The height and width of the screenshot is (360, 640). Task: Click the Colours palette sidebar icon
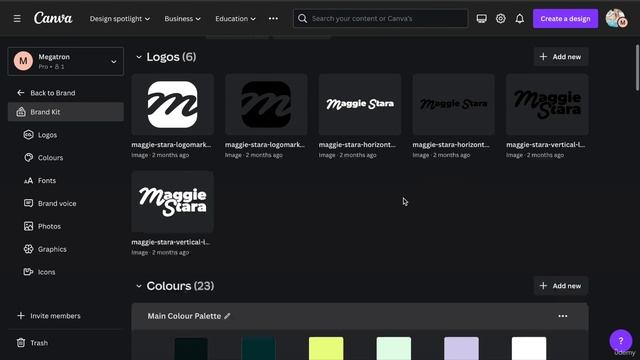pos(28,158)
